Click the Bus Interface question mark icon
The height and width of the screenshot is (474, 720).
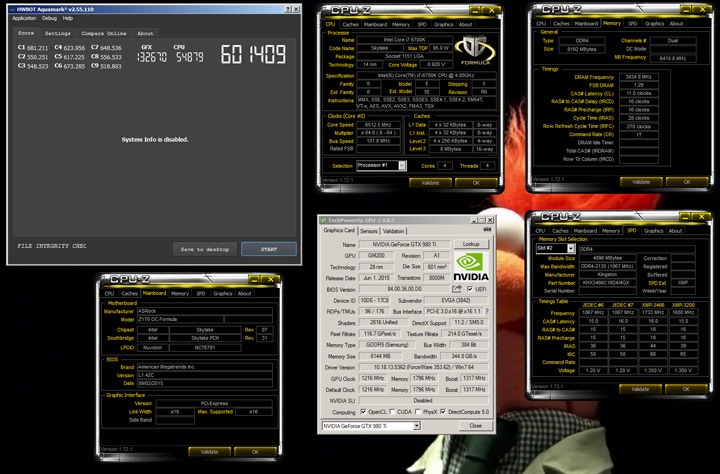tap(487, 311)
